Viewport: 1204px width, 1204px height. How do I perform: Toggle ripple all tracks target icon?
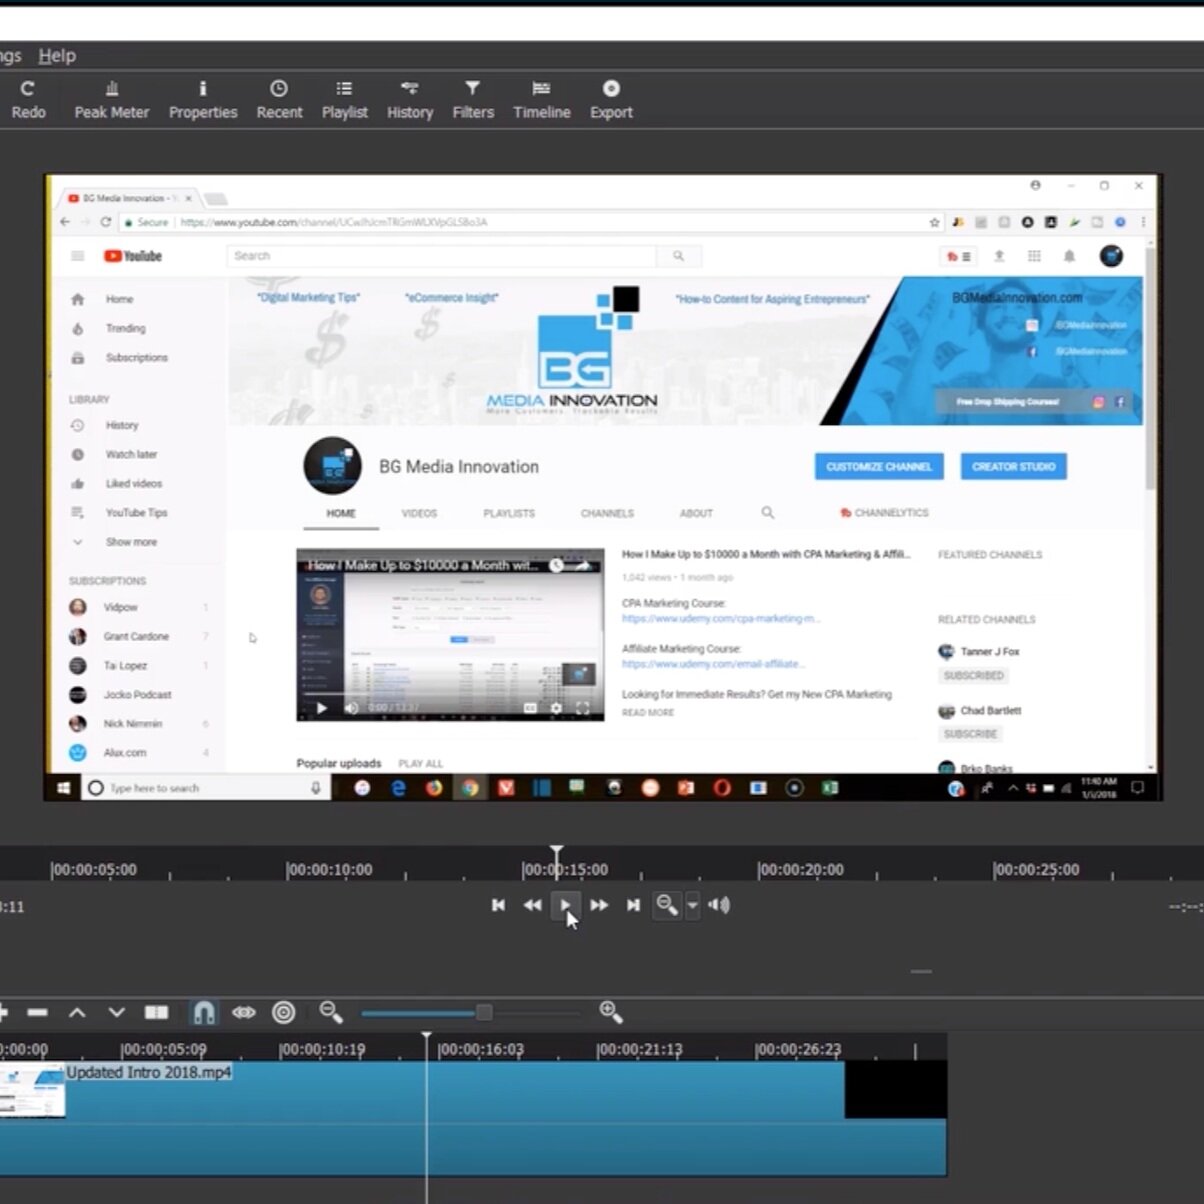click(x=284, y=1013)
